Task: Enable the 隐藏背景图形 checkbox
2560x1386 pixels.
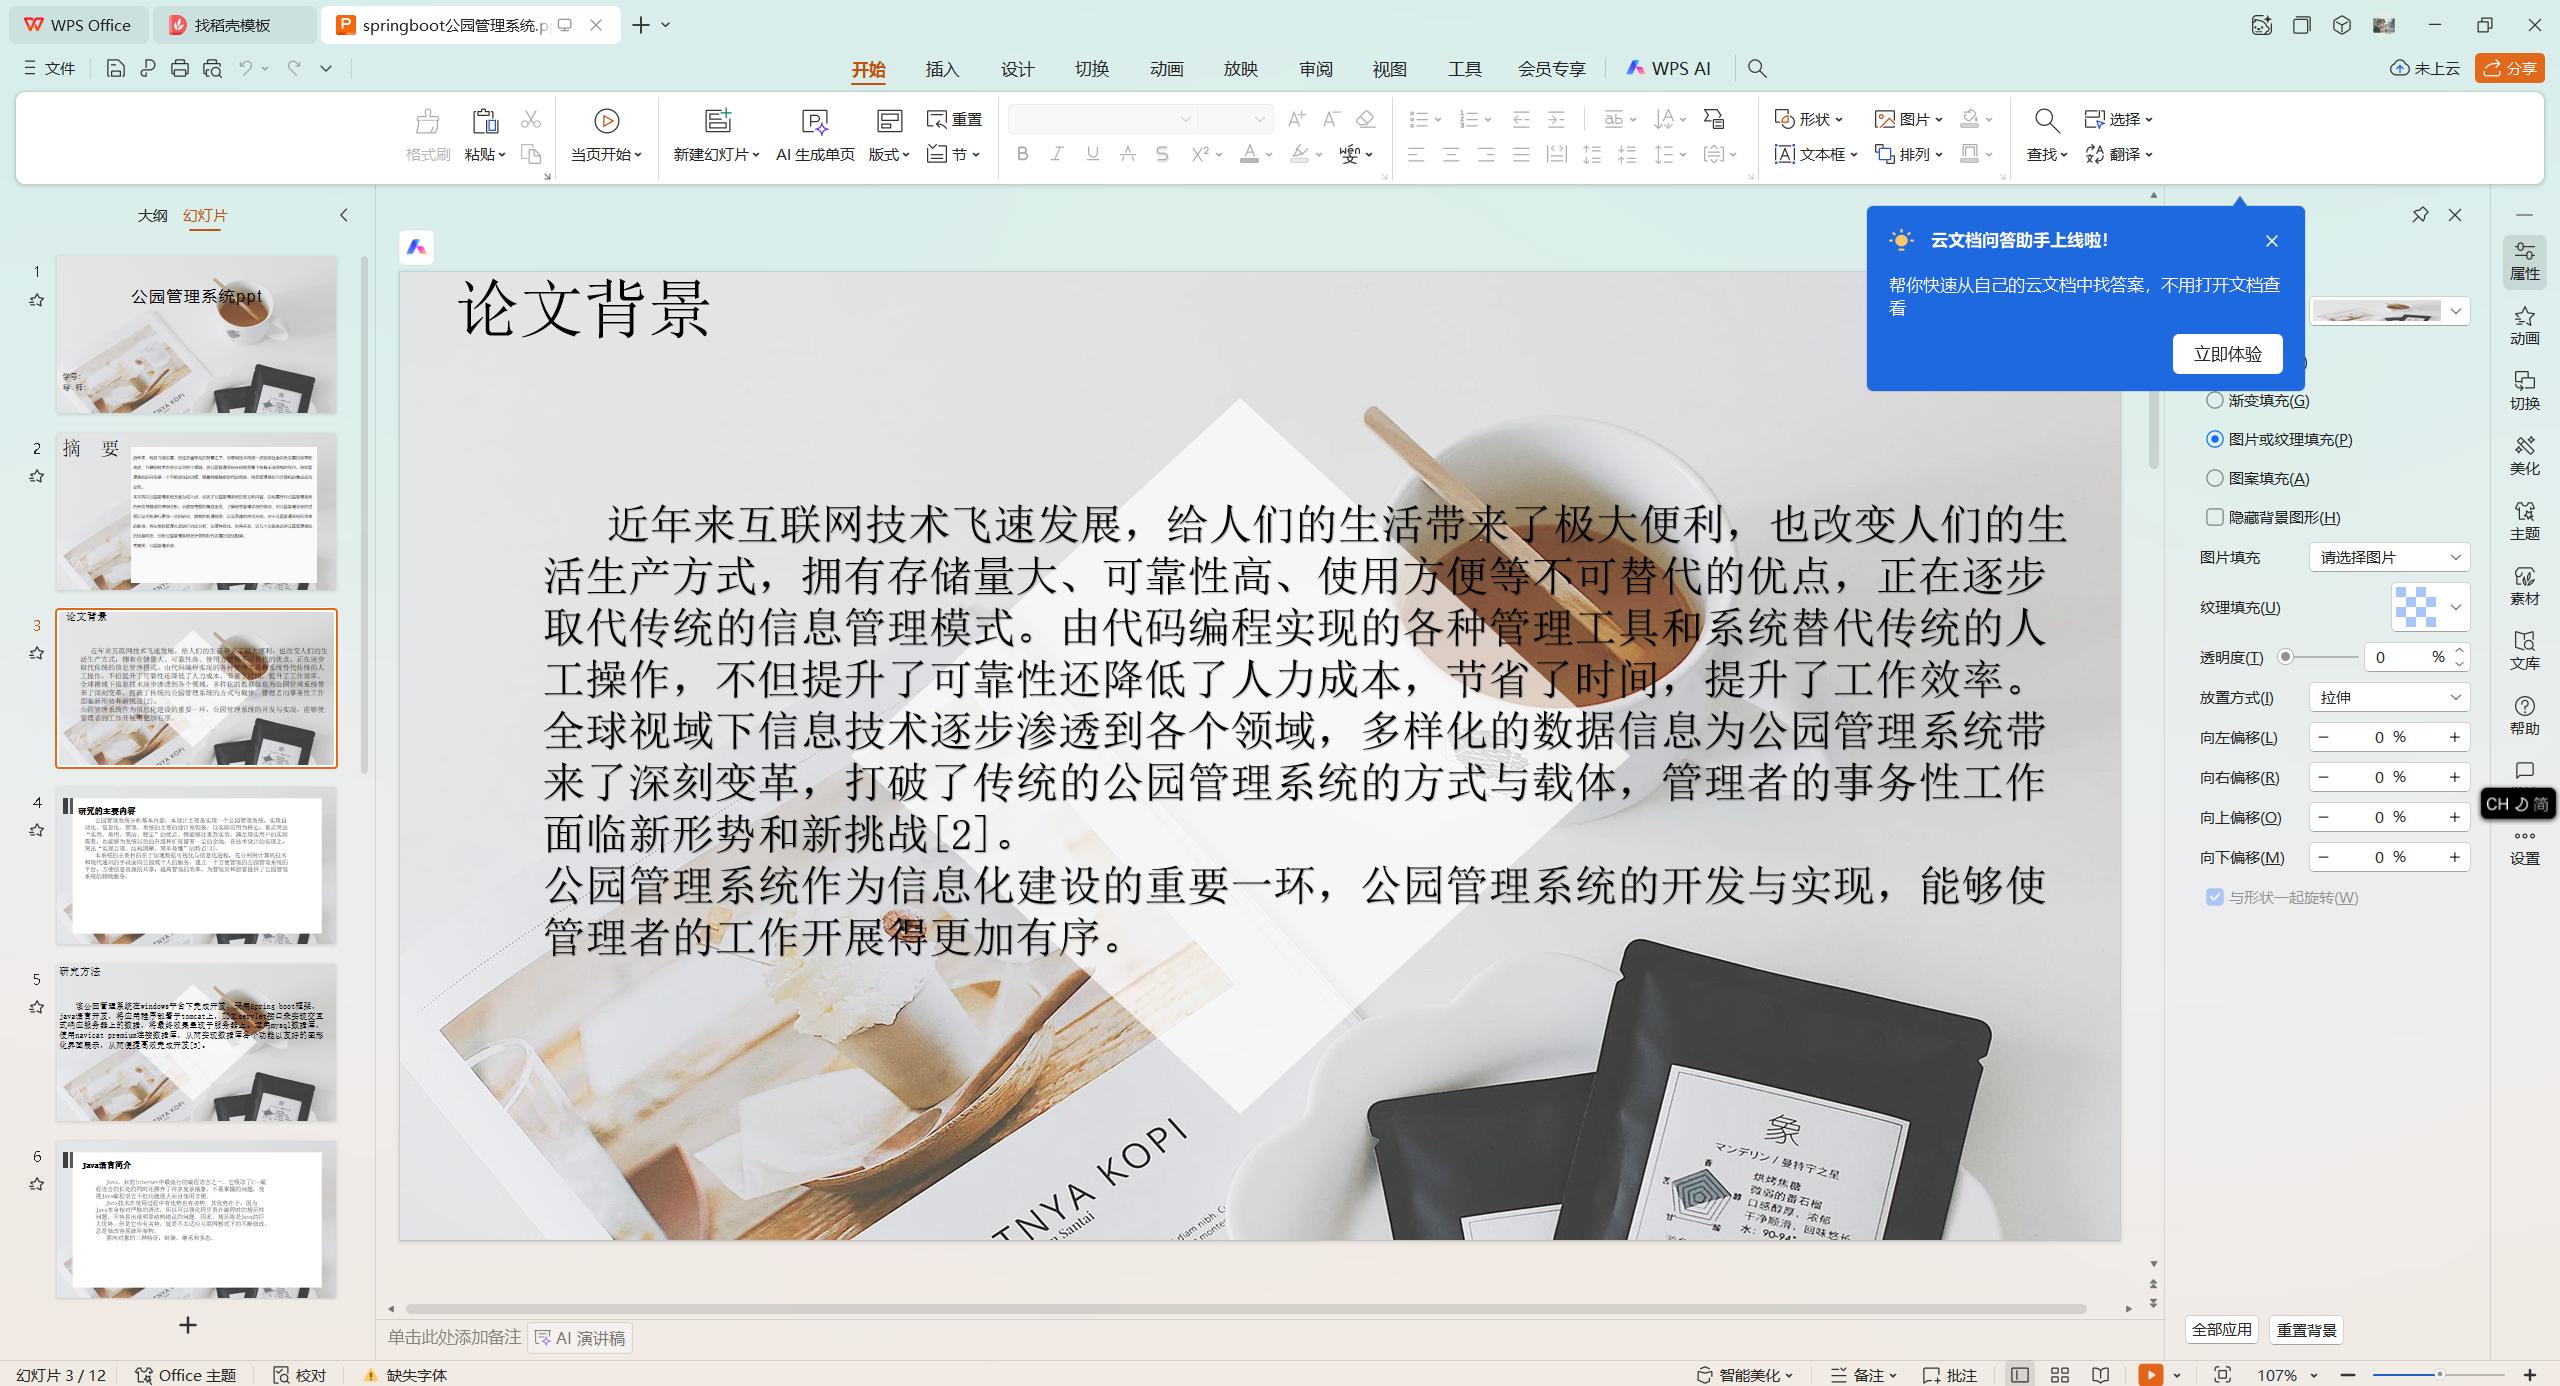Action: click(x=2214, y=517)
